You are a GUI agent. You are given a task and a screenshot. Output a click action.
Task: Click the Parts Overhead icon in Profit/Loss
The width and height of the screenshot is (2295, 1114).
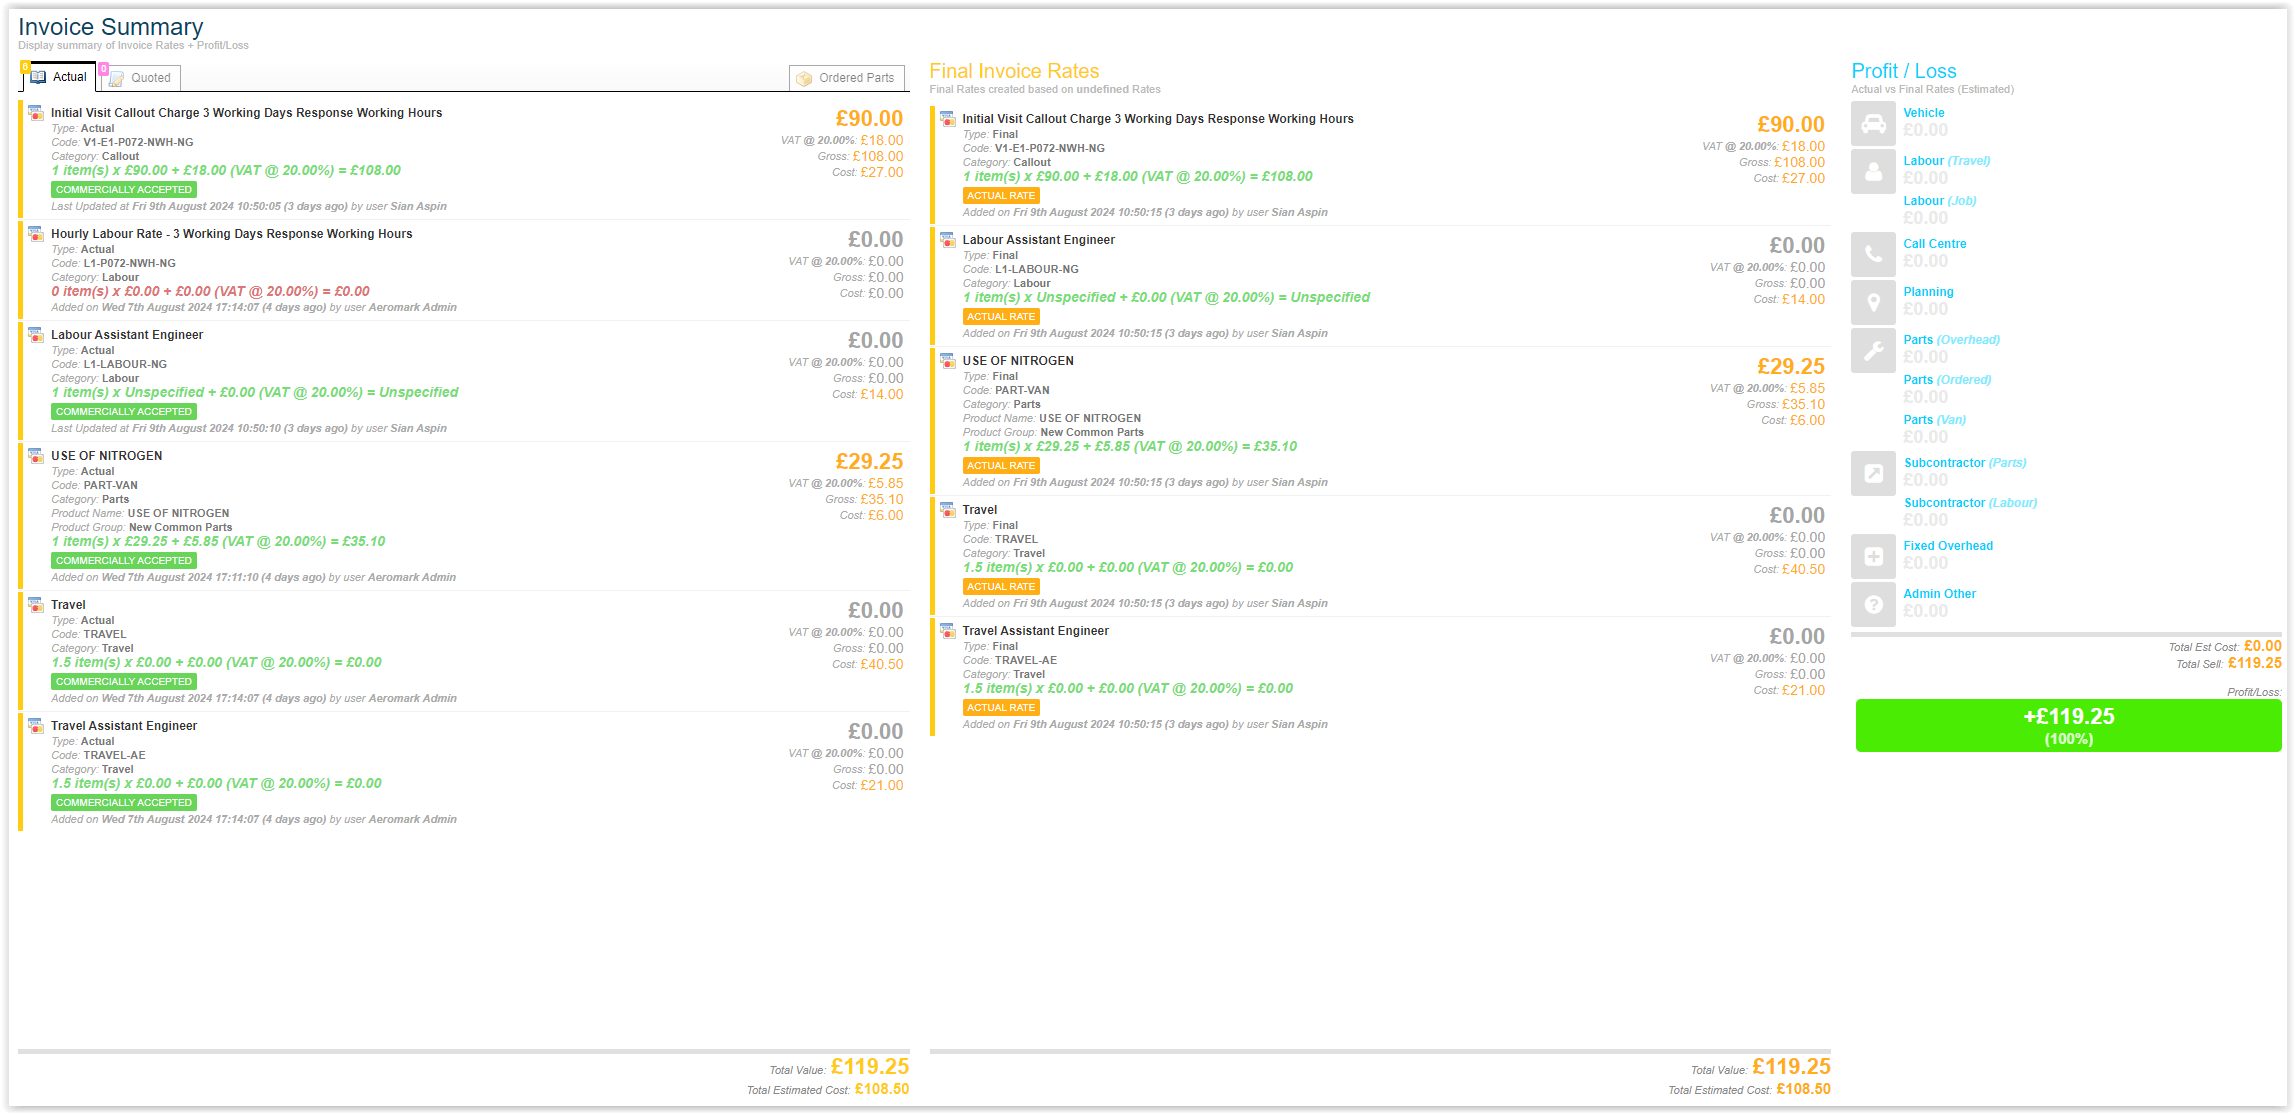[x=1875, y=350]
